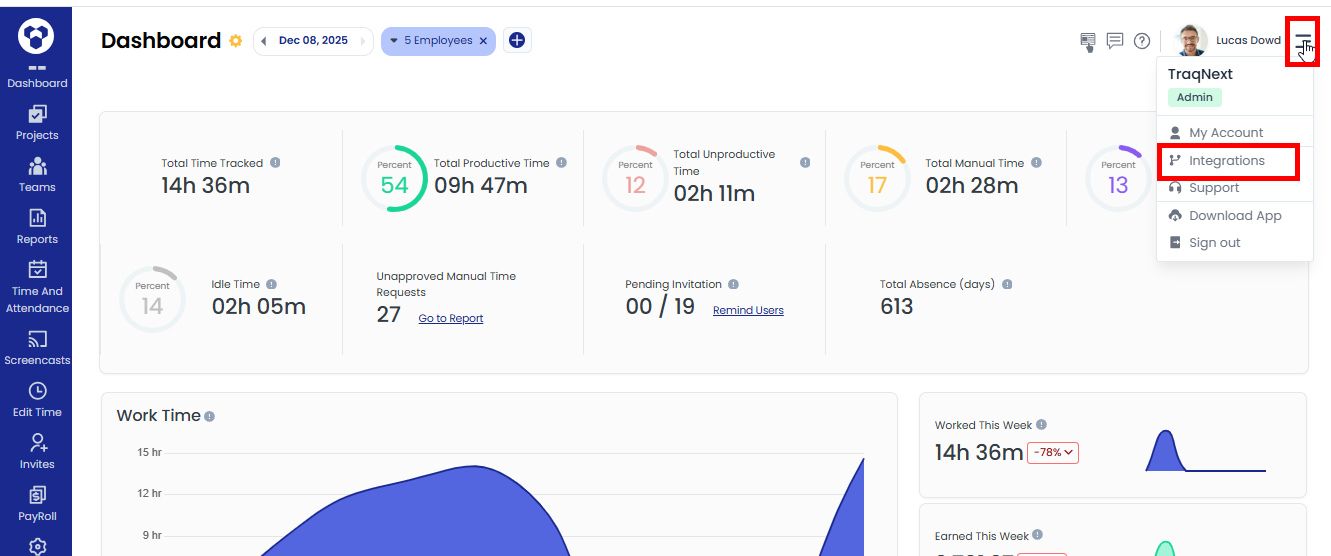The image size is (1331, 556).
Task: Select Integrations from the user menu
Action: (1226, 161)
